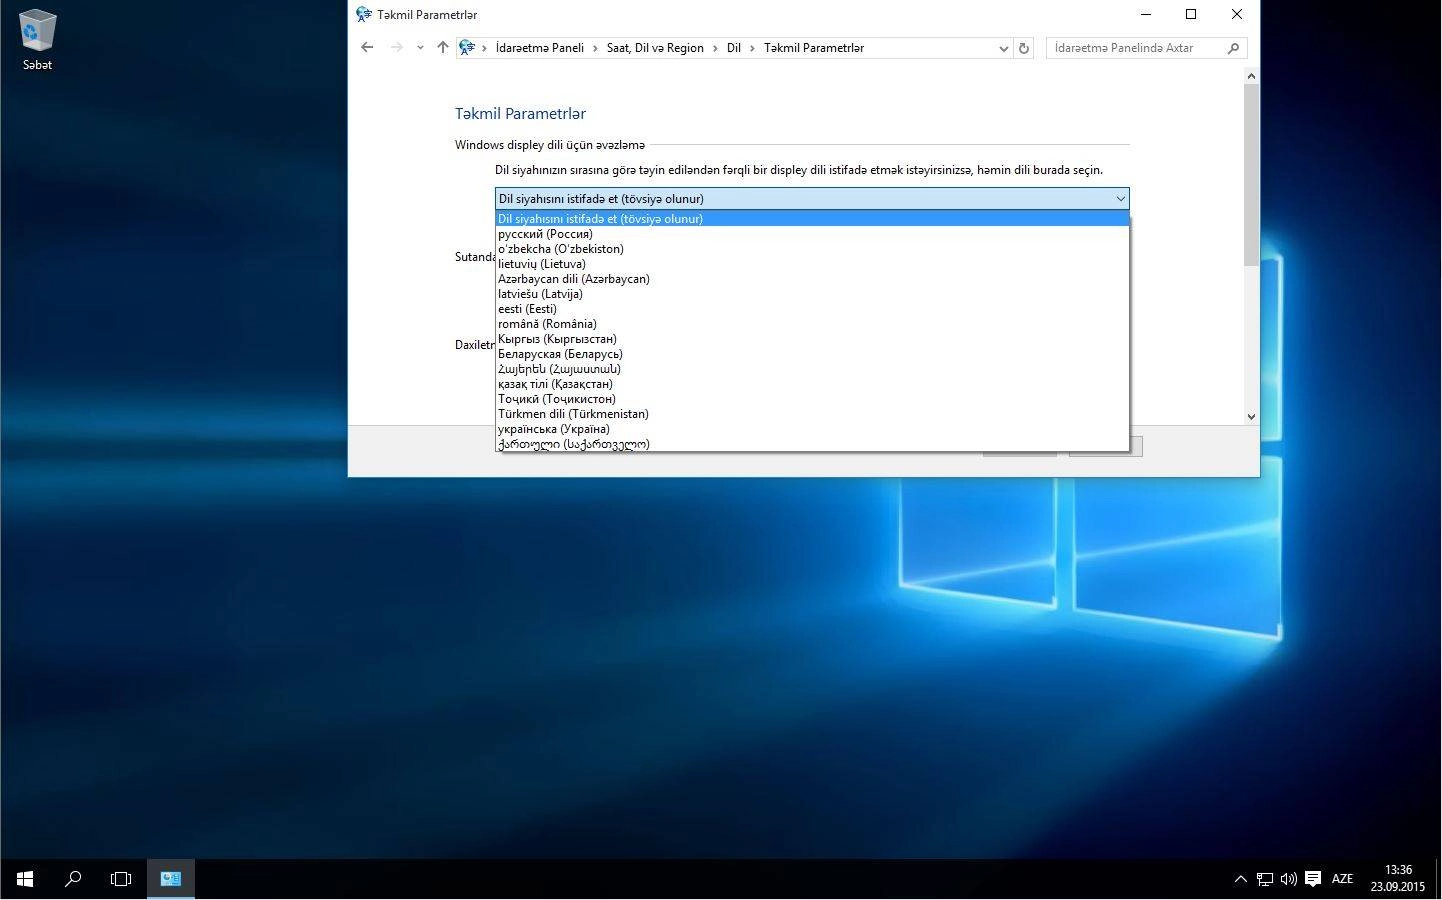Minimize the Təkmil Parametrlər window

pos(1145,14)
